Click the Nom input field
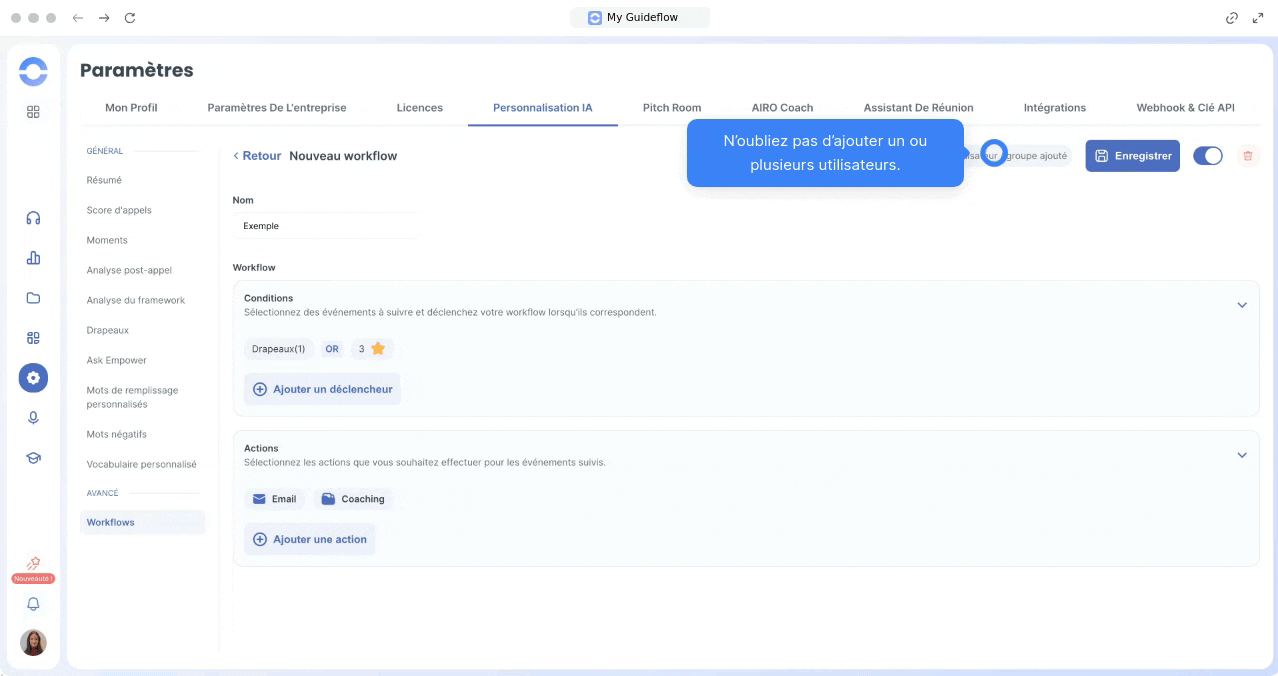This screenshot has height=676, width=1278. pos(325,226)
